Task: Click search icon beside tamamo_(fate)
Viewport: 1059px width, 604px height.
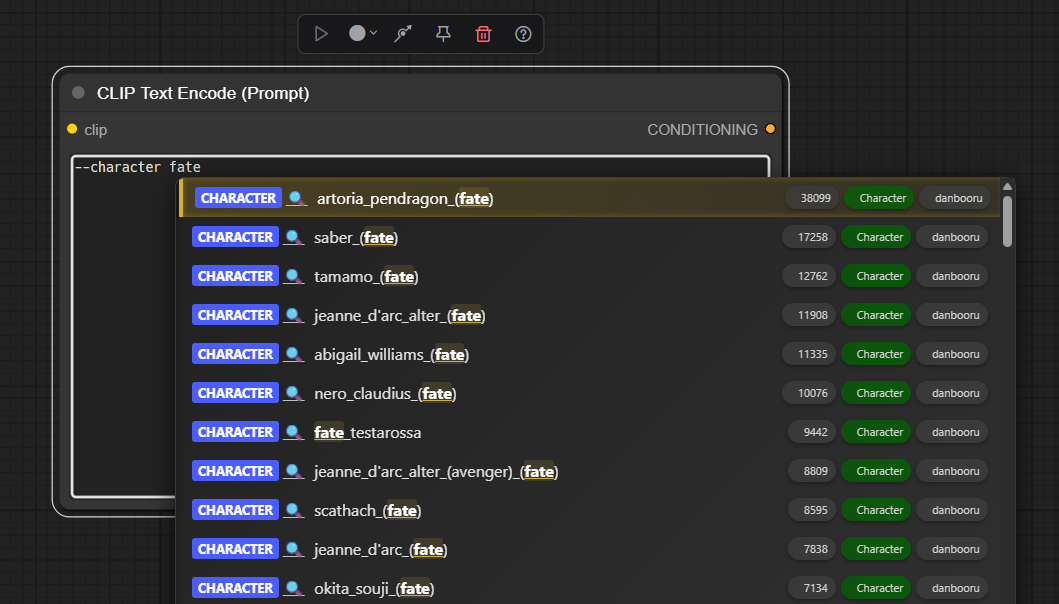Action: [294, 276]
